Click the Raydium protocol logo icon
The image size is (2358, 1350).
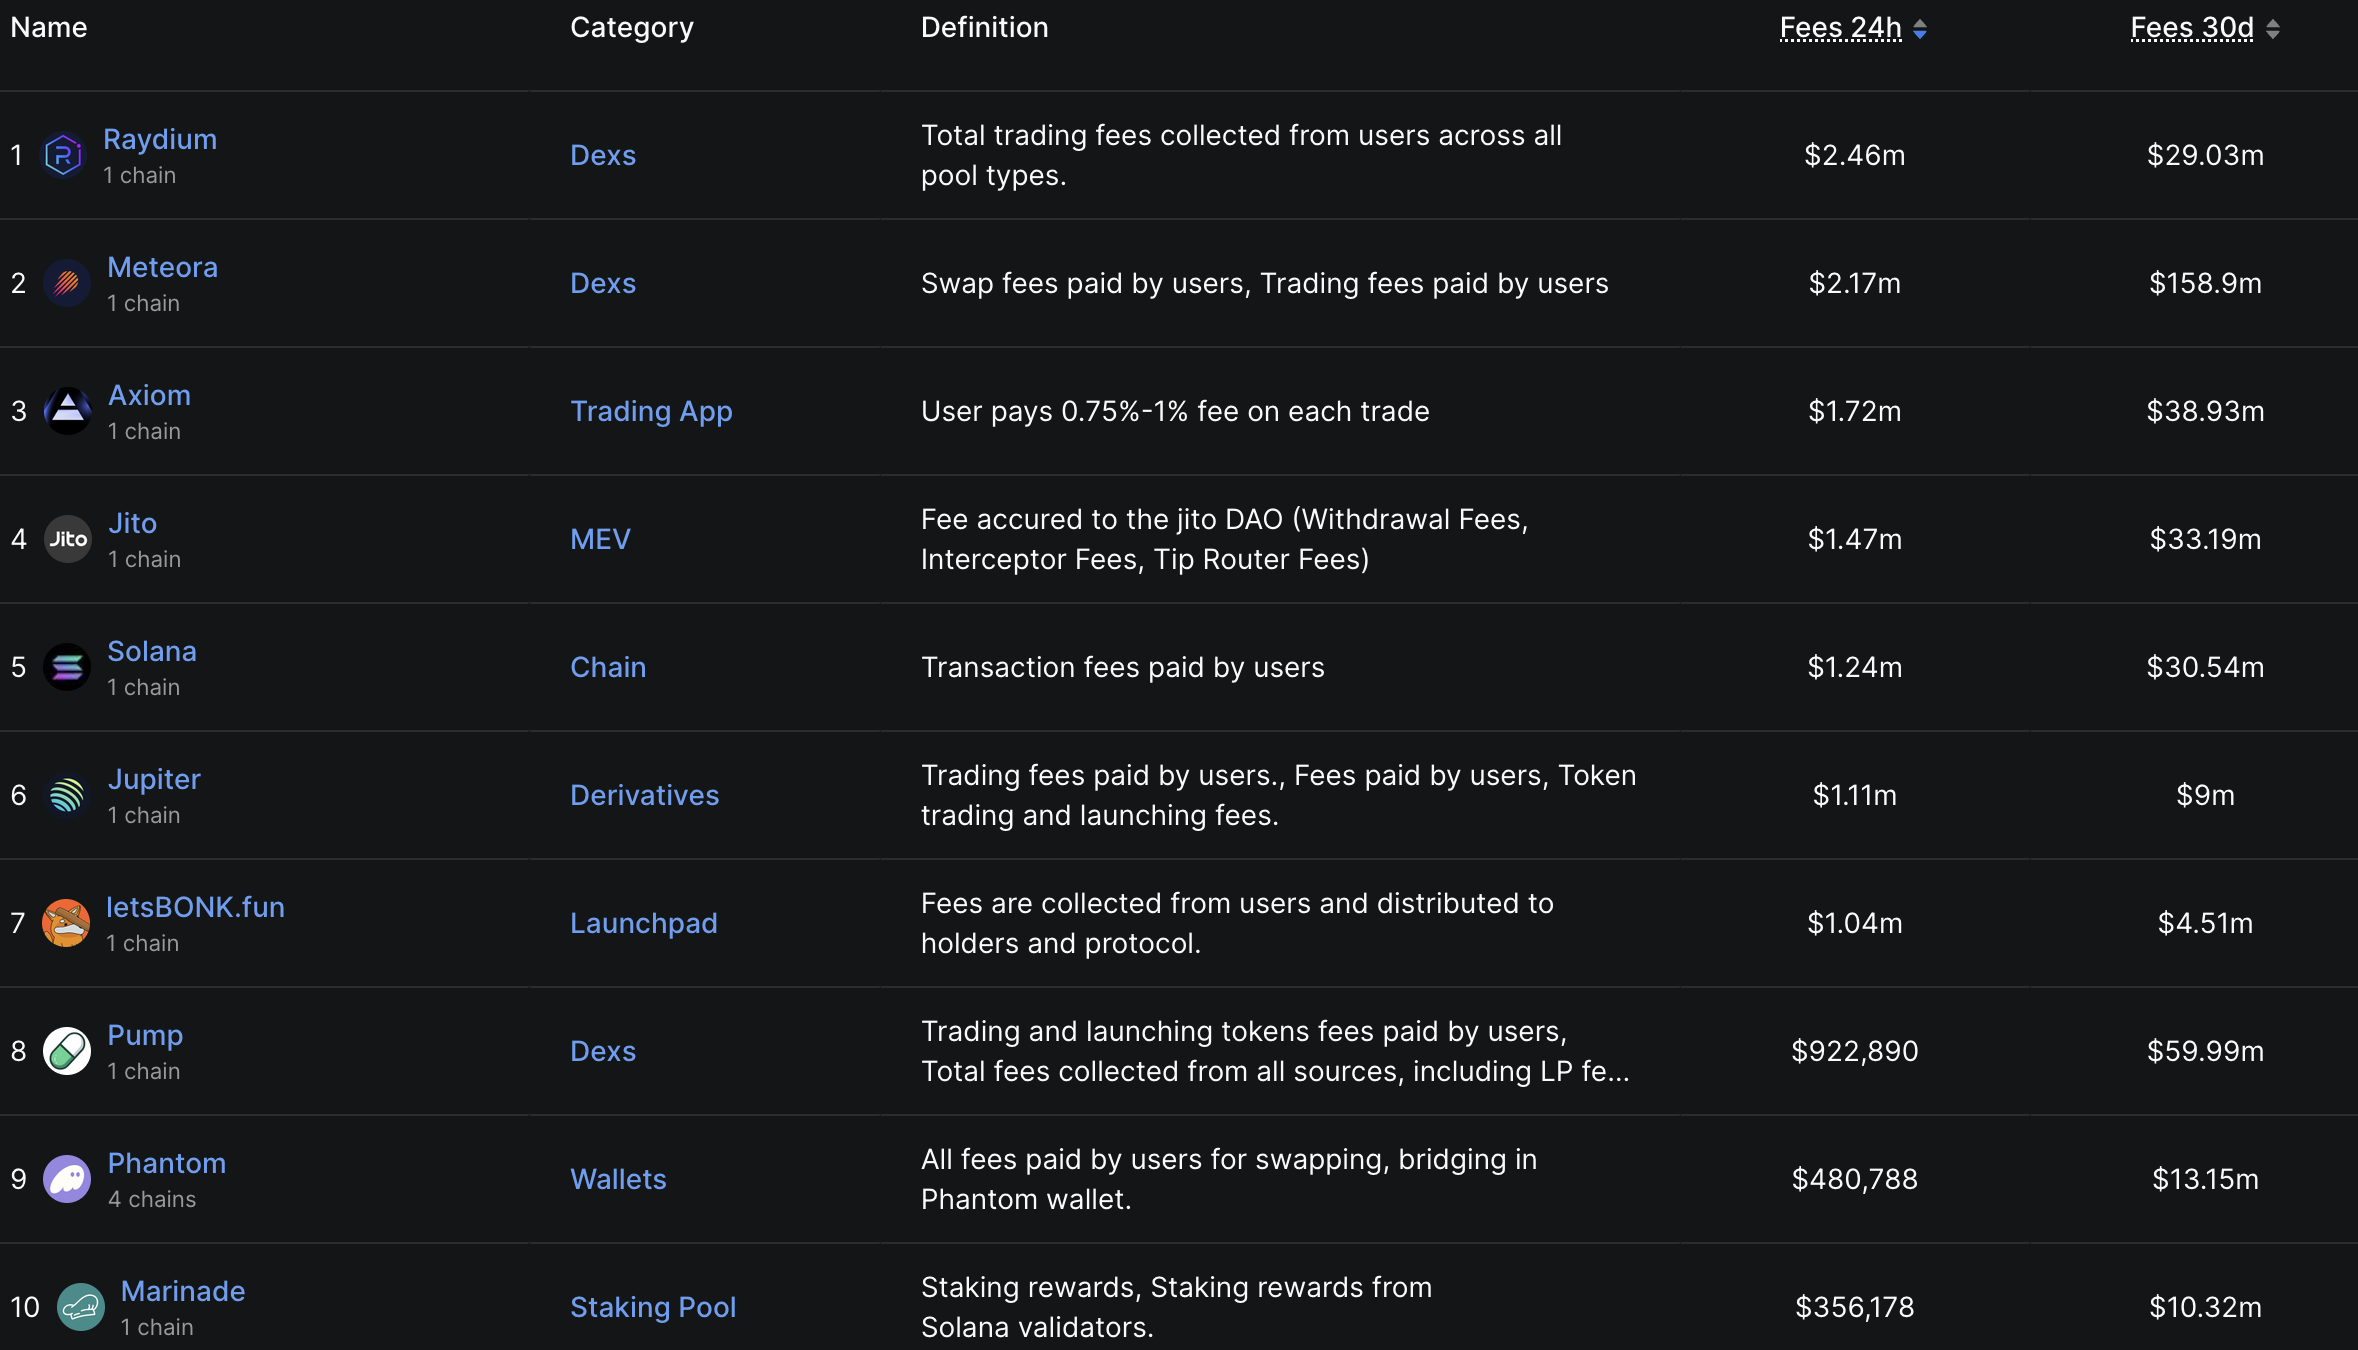63,155
